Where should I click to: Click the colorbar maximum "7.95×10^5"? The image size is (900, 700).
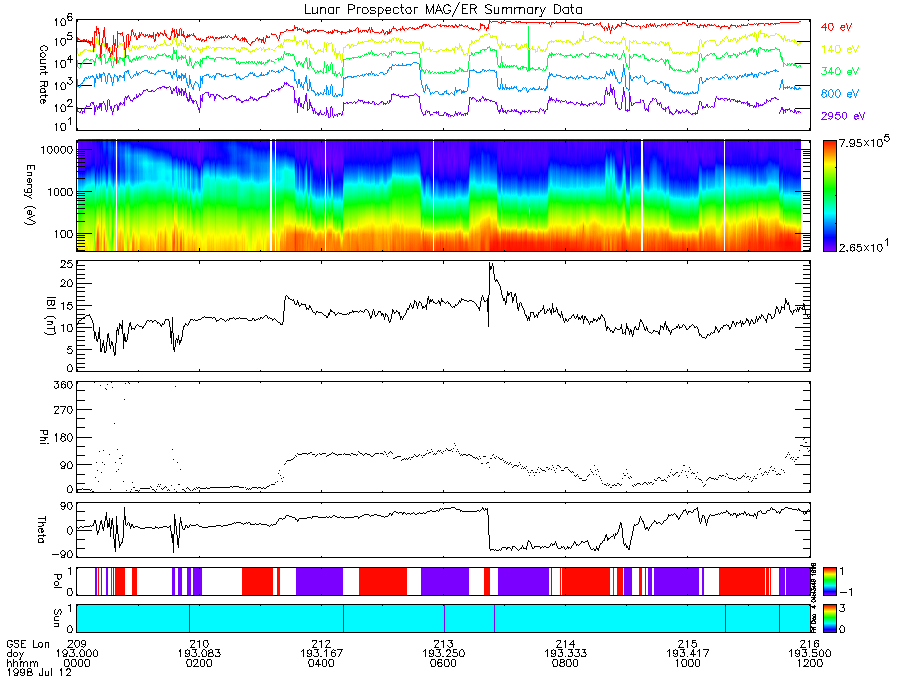(864, 142)
